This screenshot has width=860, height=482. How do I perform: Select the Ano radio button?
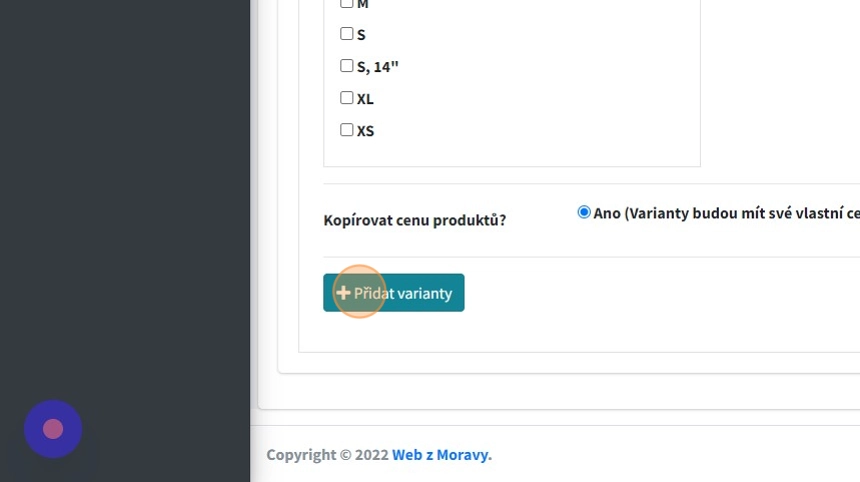coord(584,212)
